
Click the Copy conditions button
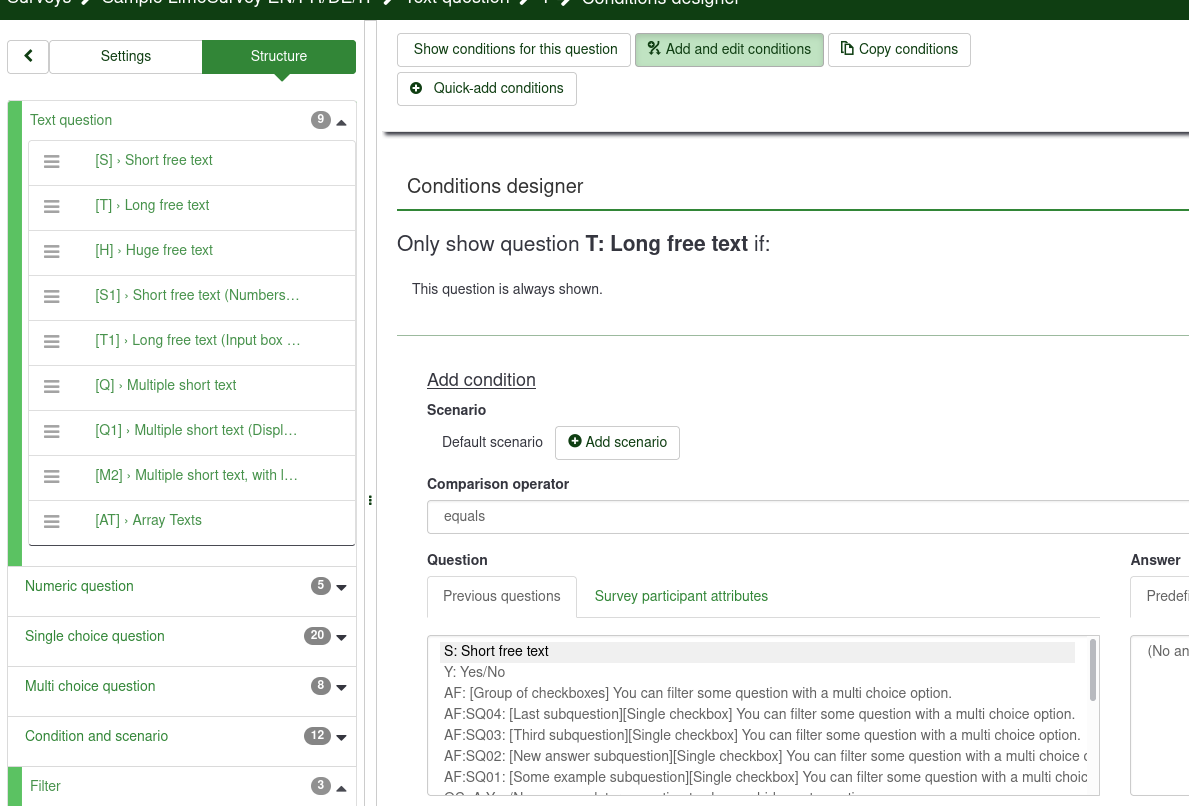pyautogui.click(x=899, y=50)
